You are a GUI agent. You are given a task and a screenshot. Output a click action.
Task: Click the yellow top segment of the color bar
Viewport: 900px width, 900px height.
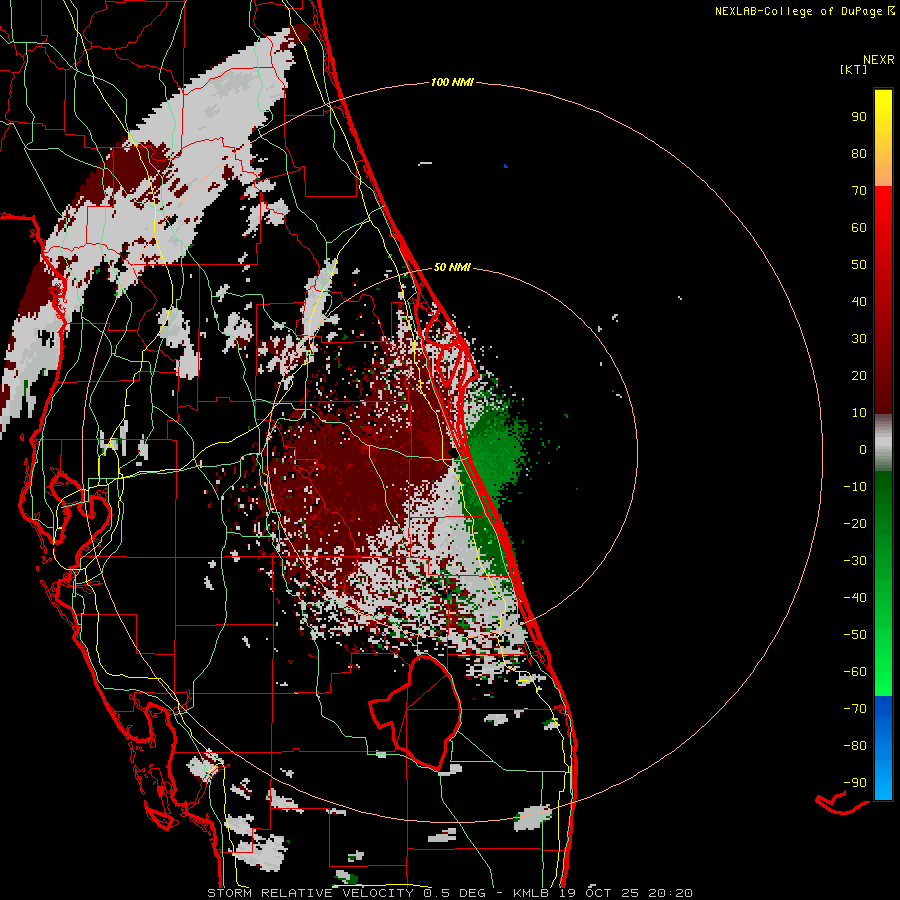click(883, 138)
